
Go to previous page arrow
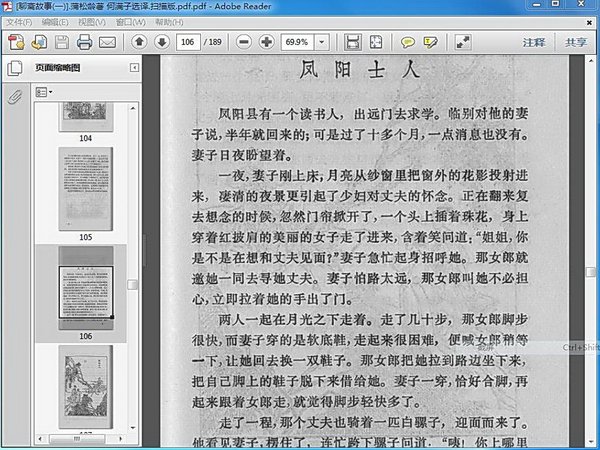[138, 42]
